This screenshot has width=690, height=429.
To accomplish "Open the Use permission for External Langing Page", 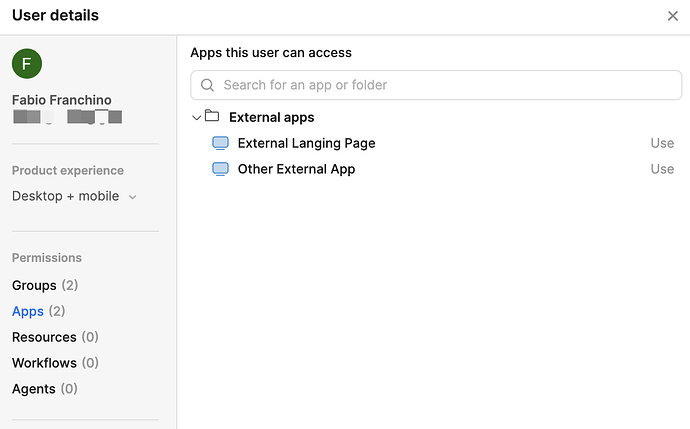I will pos(662,143).
